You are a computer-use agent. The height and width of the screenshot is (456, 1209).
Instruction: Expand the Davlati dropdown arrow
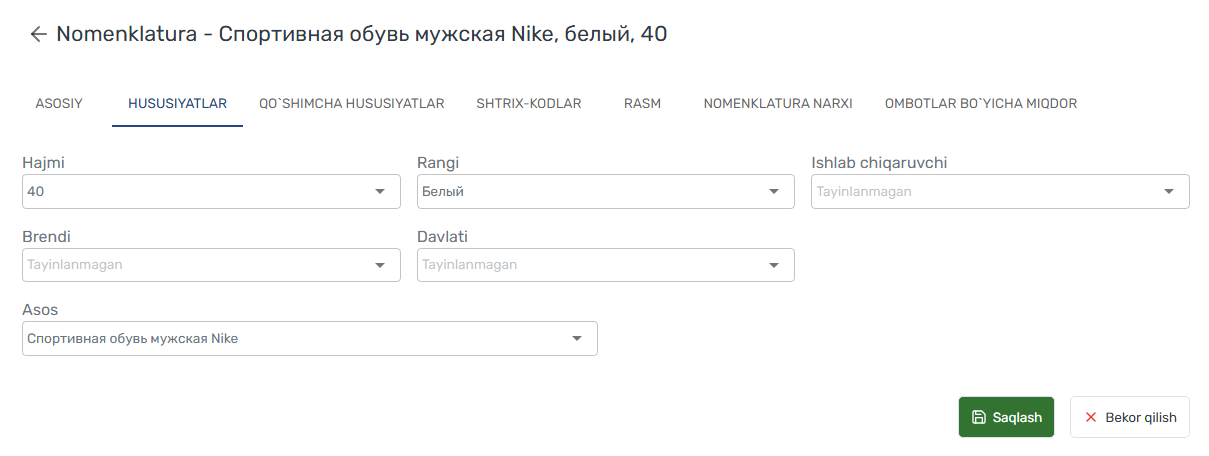[774, 265]
